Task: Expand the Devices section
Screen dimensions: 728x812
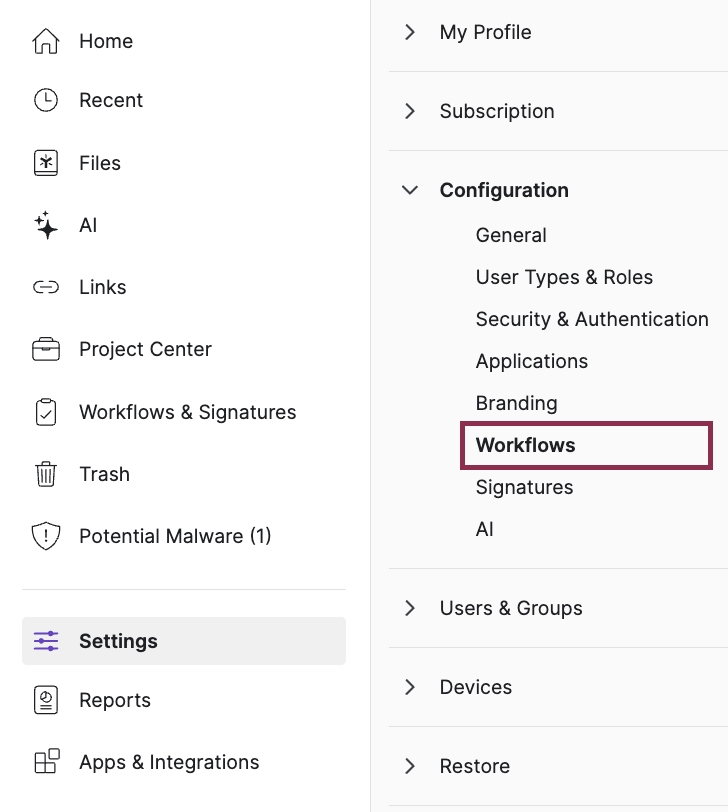Action: [410, 687]
